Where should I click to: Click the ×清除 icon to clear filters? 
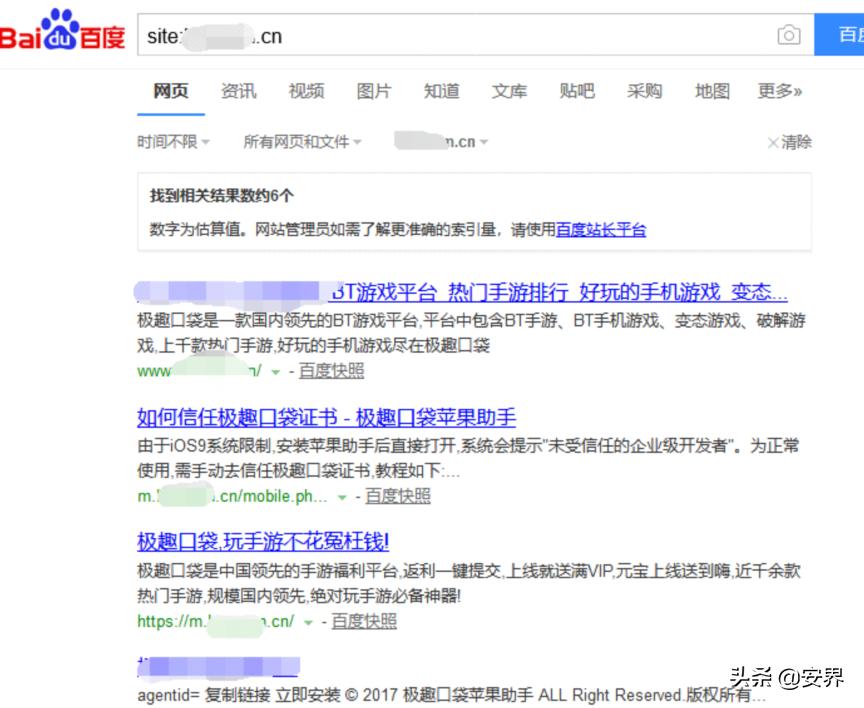point(787,142)
